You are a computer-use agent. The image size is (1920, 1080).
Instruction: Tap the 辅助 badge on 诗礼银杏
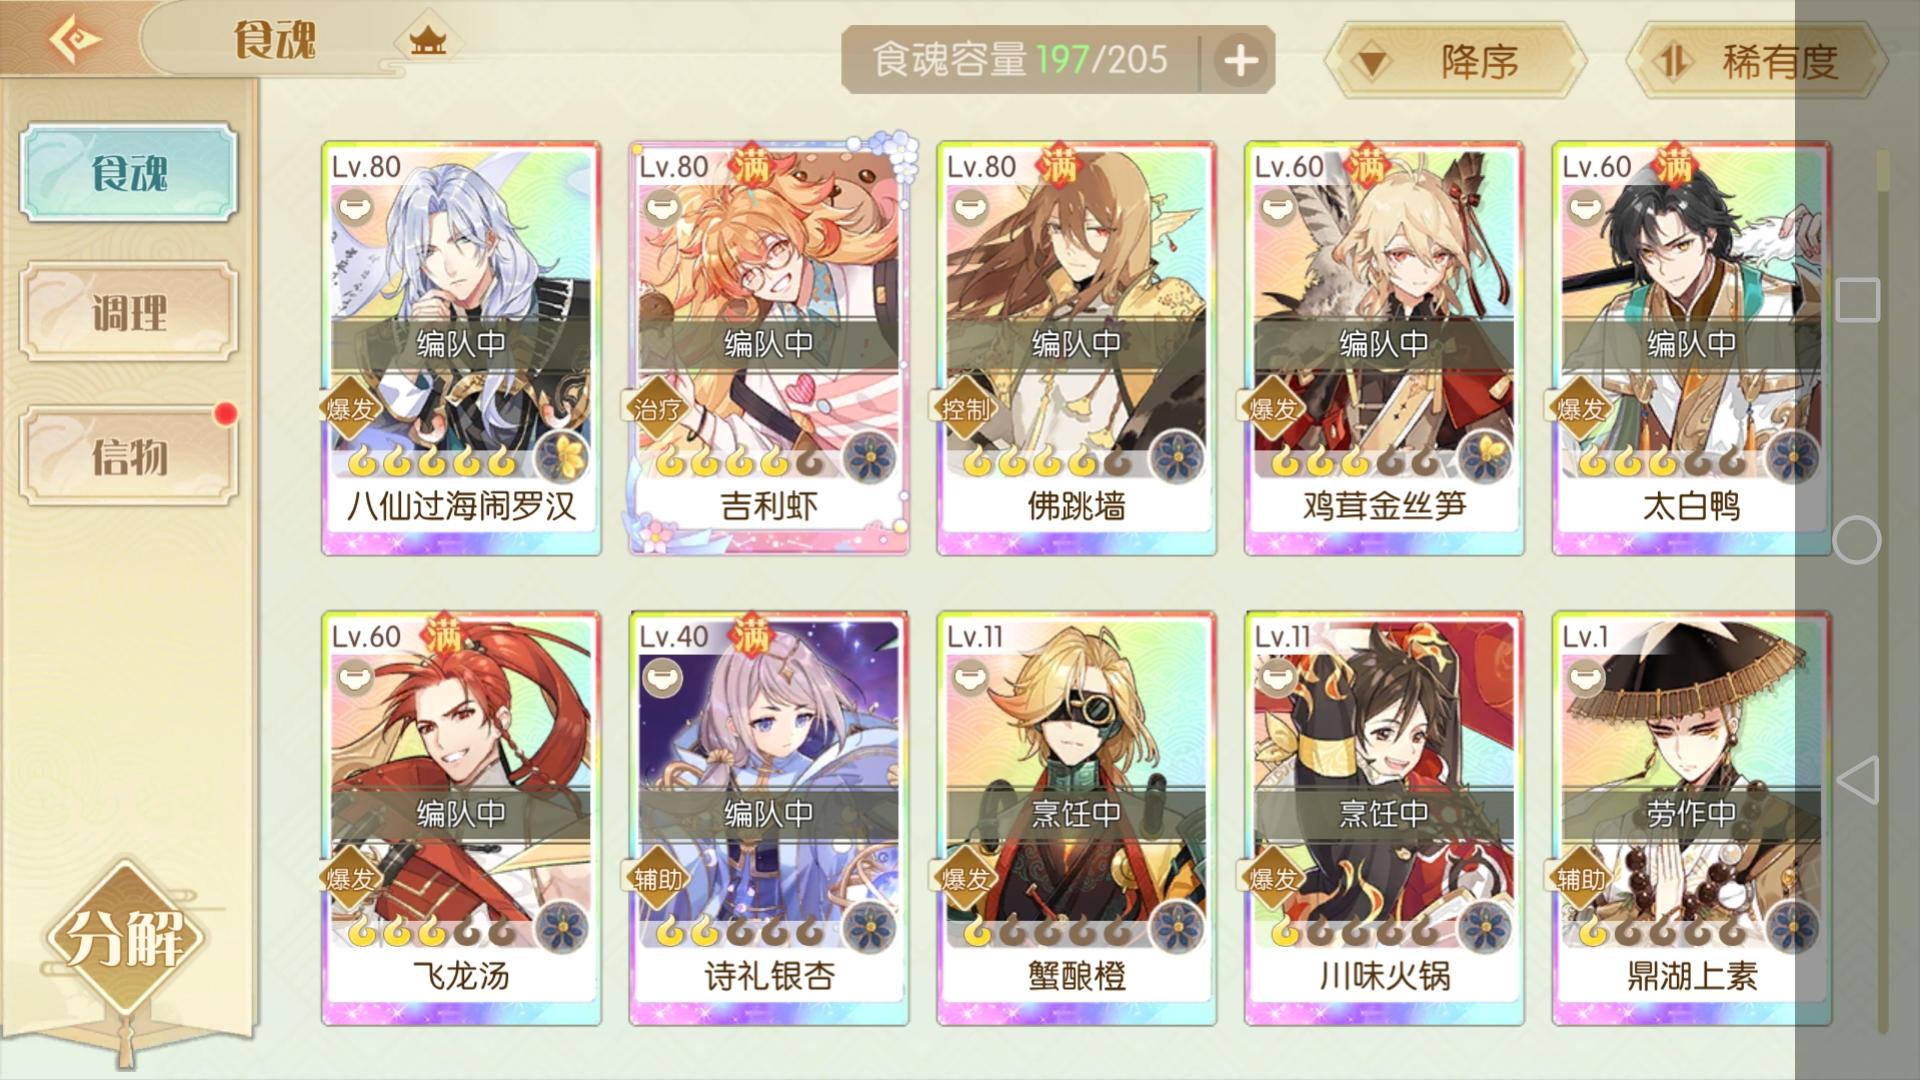pyautogui.click(x=656, y=878)
